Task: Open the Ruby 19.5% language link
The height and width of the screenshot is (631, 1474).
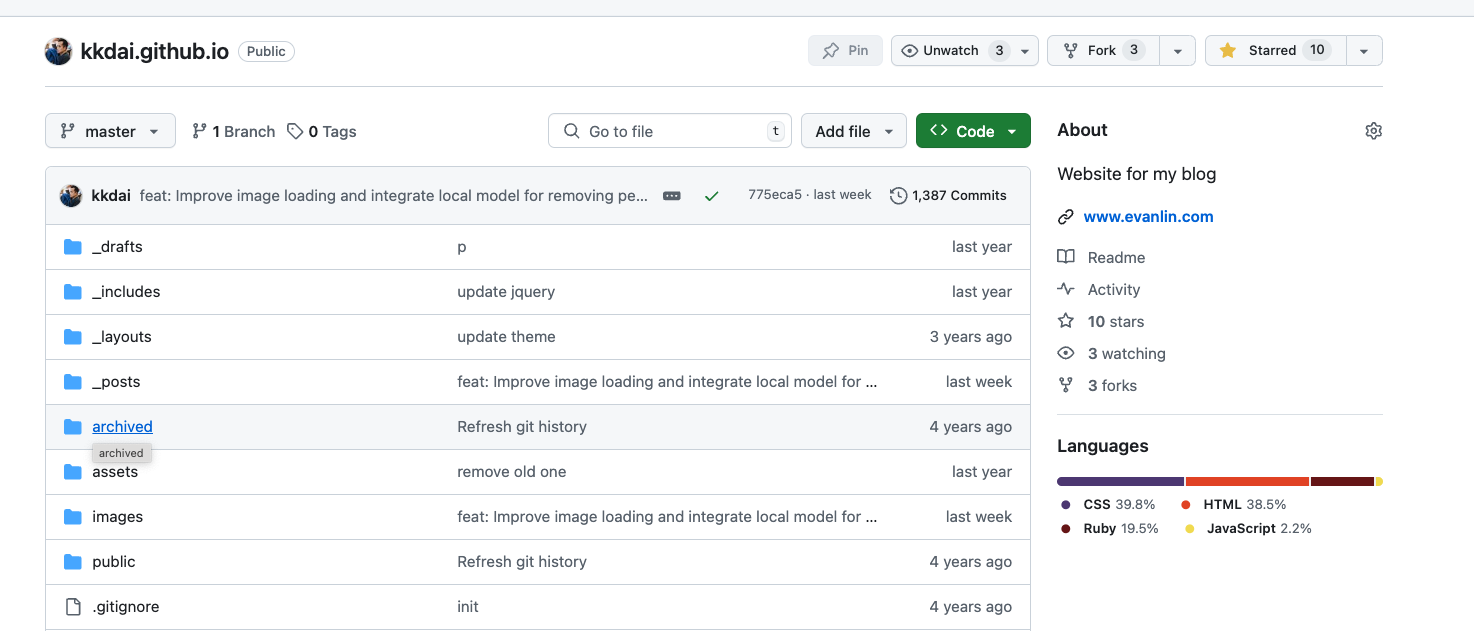Action: click(1110, 528)
